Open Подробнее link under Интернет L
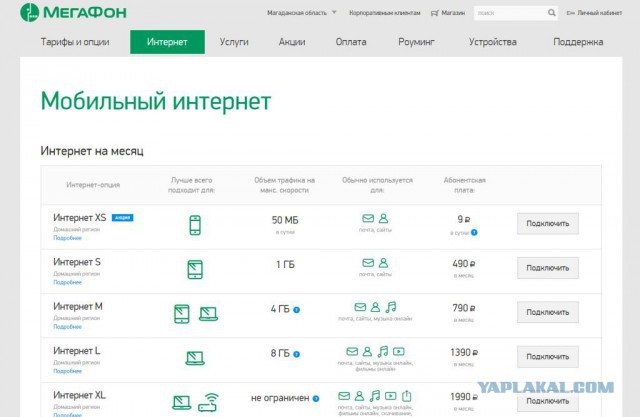 (x=67, y=371)
